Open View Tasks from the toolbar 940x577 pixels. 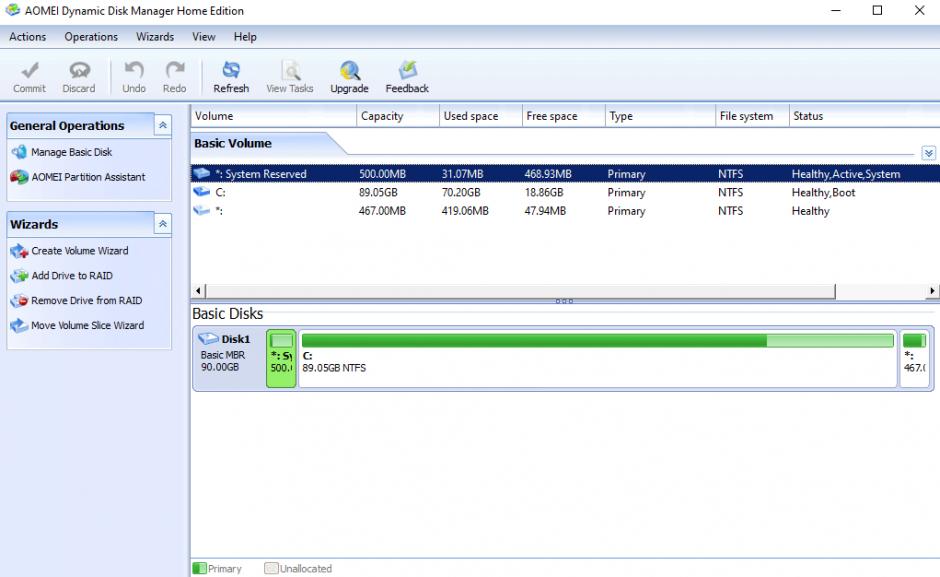point(290,77)
